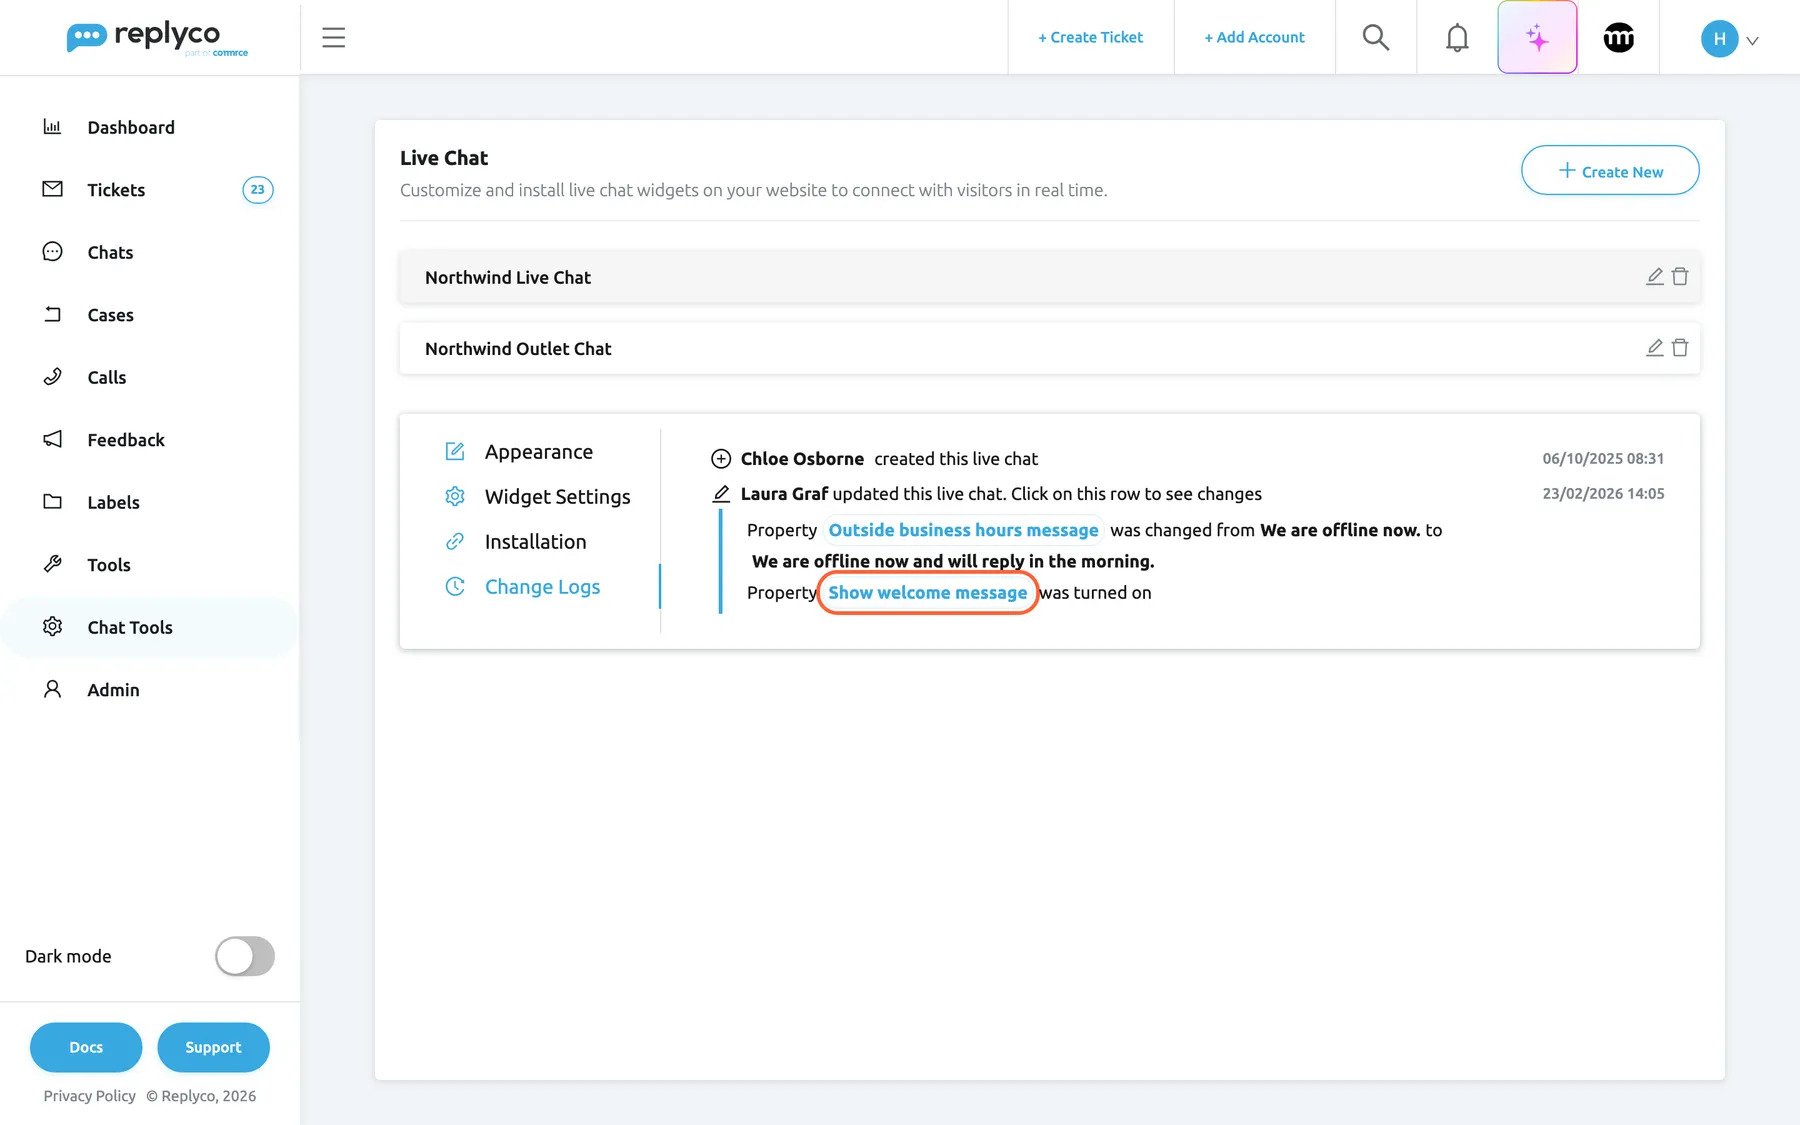Open Calls in sidebar
This screenshot has width=1800, height=1125.
coord(150,377)
